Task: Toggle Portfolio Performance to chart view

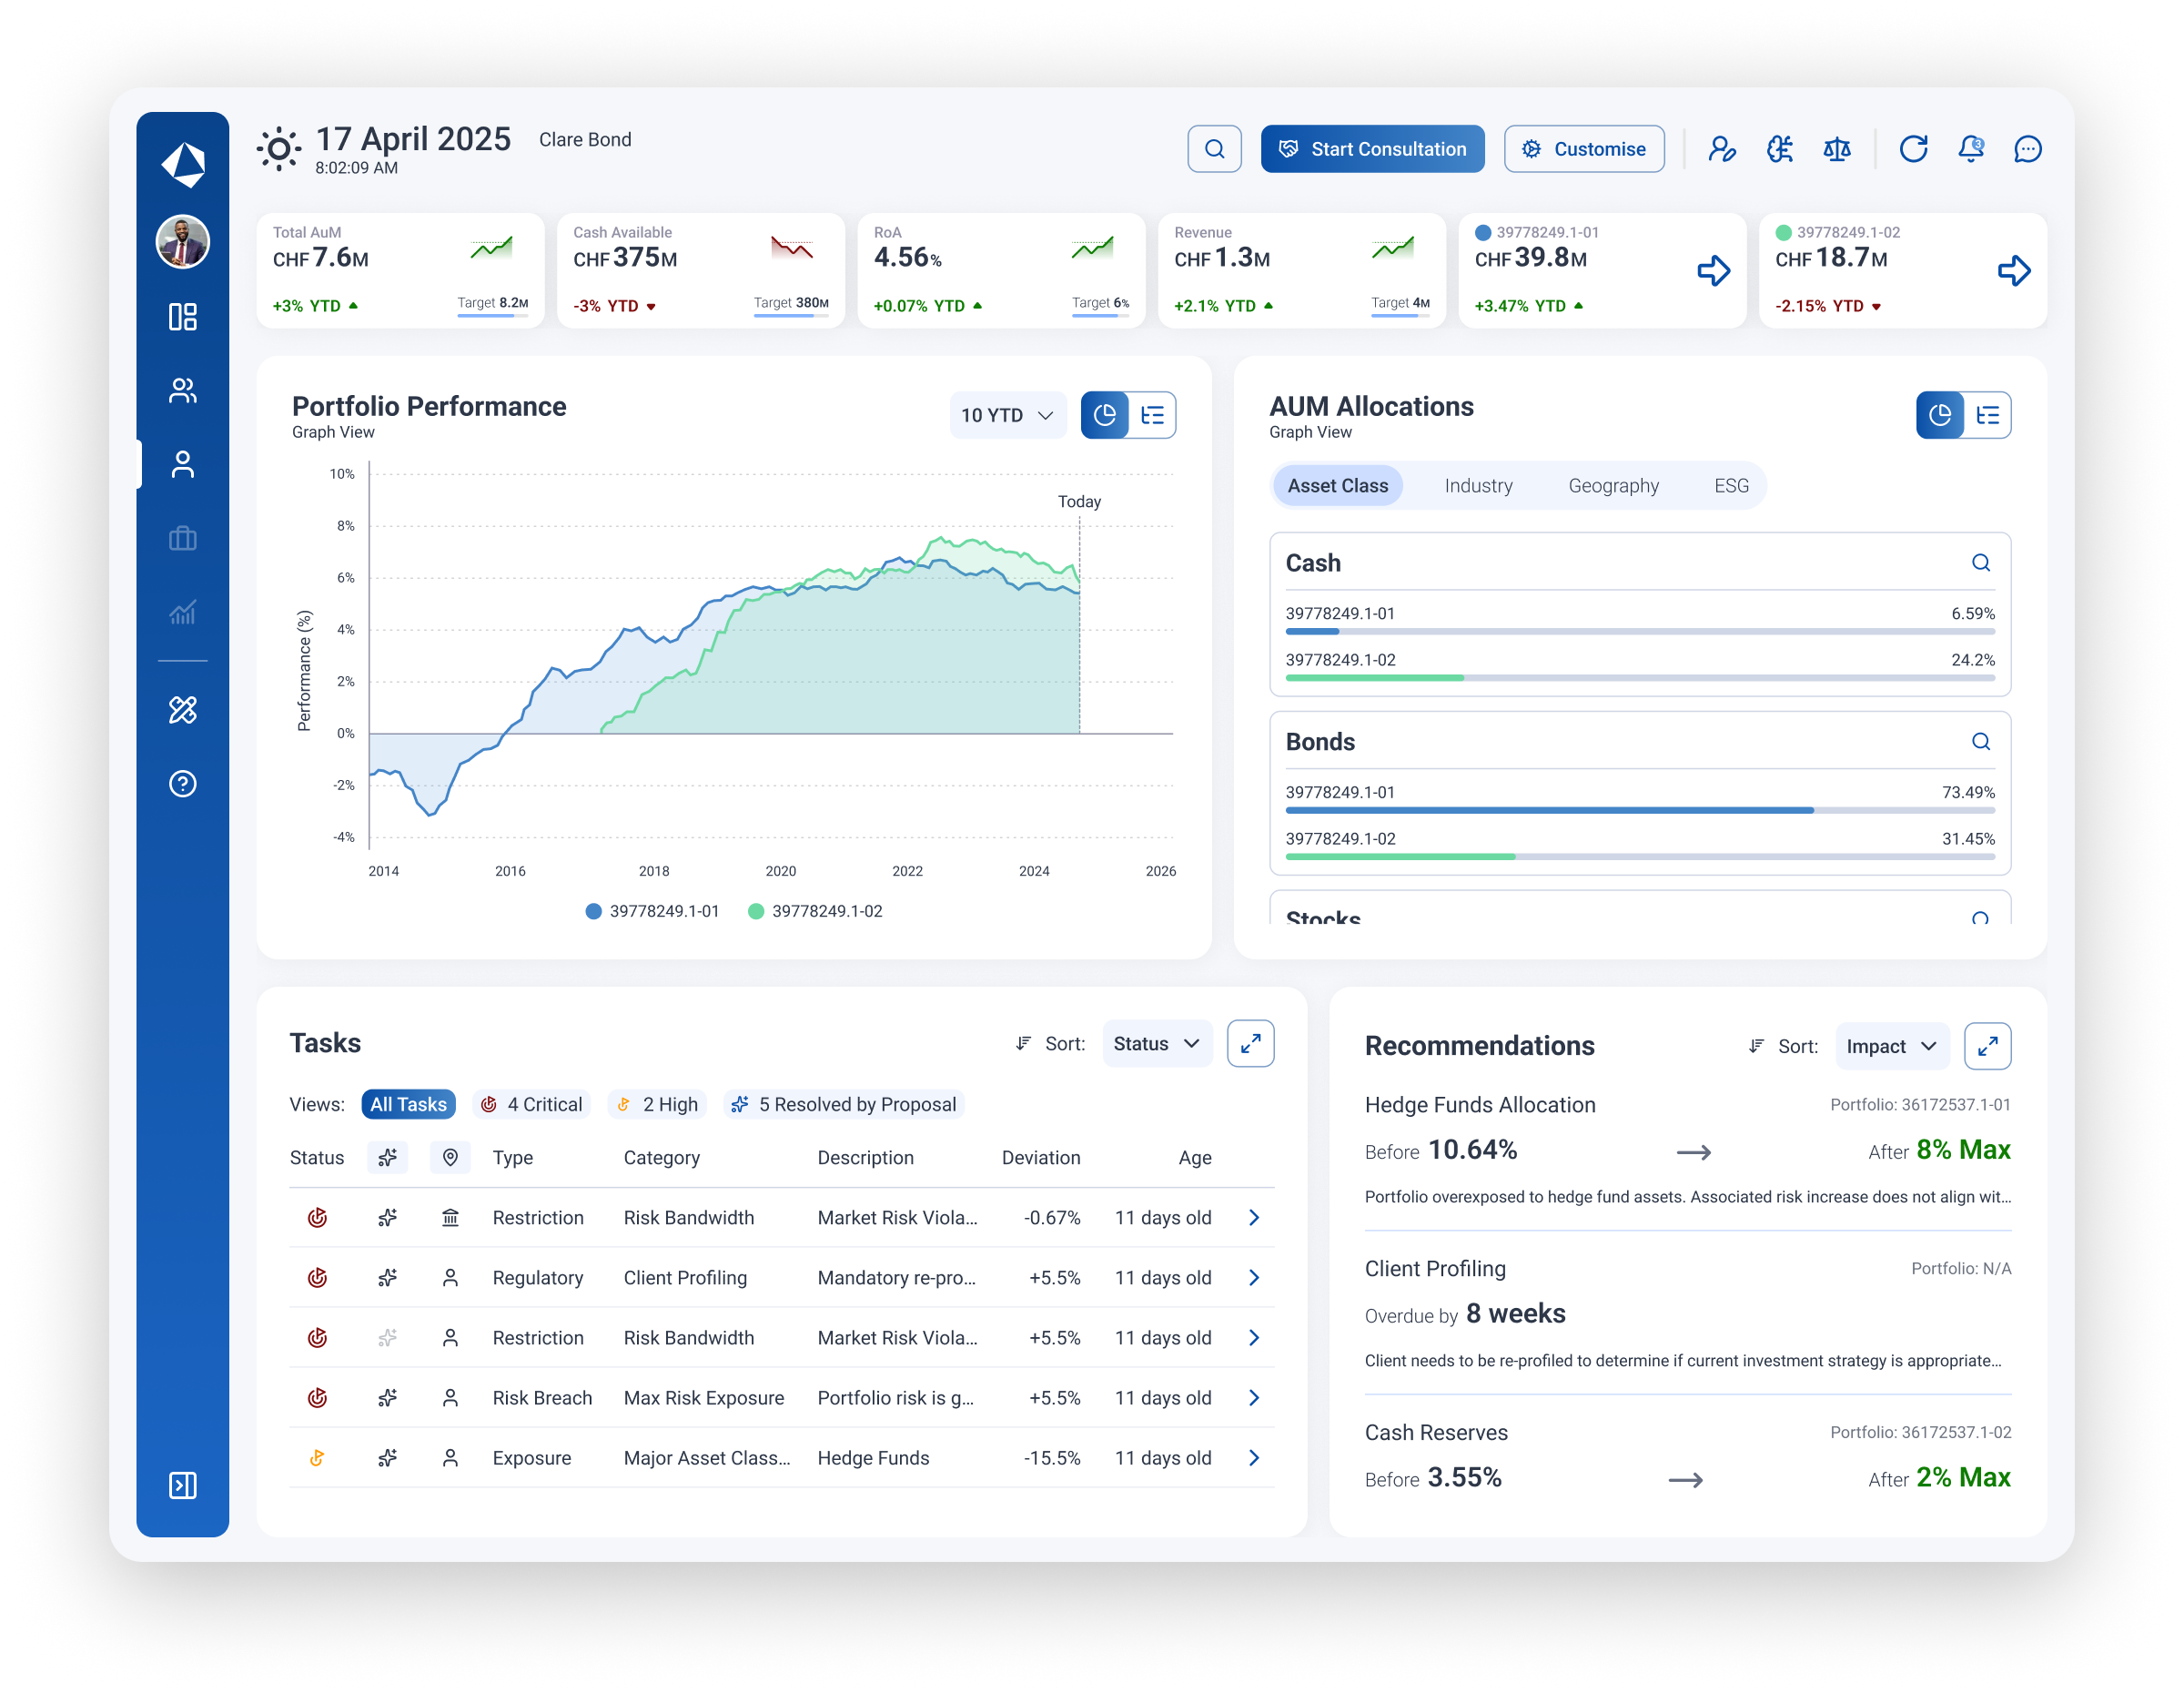Action: 1104,415
